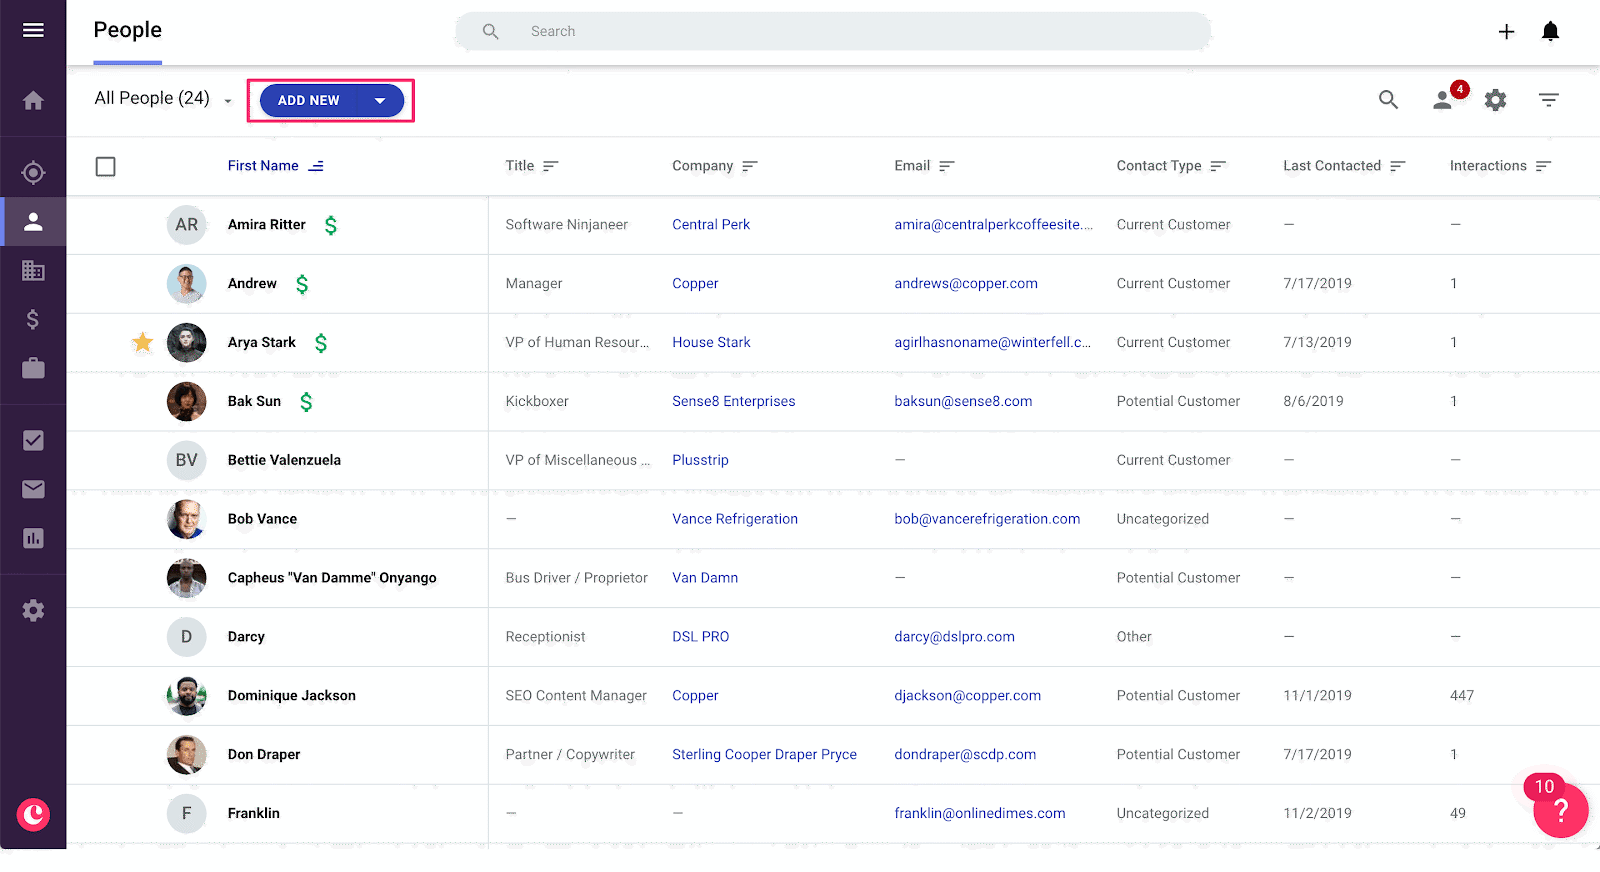Open Capheus "Van Damme" Onyango contact
Image resolution: width=1600 pixels, height=872 pixels.
pyautogui.click(x=332, y=578)
